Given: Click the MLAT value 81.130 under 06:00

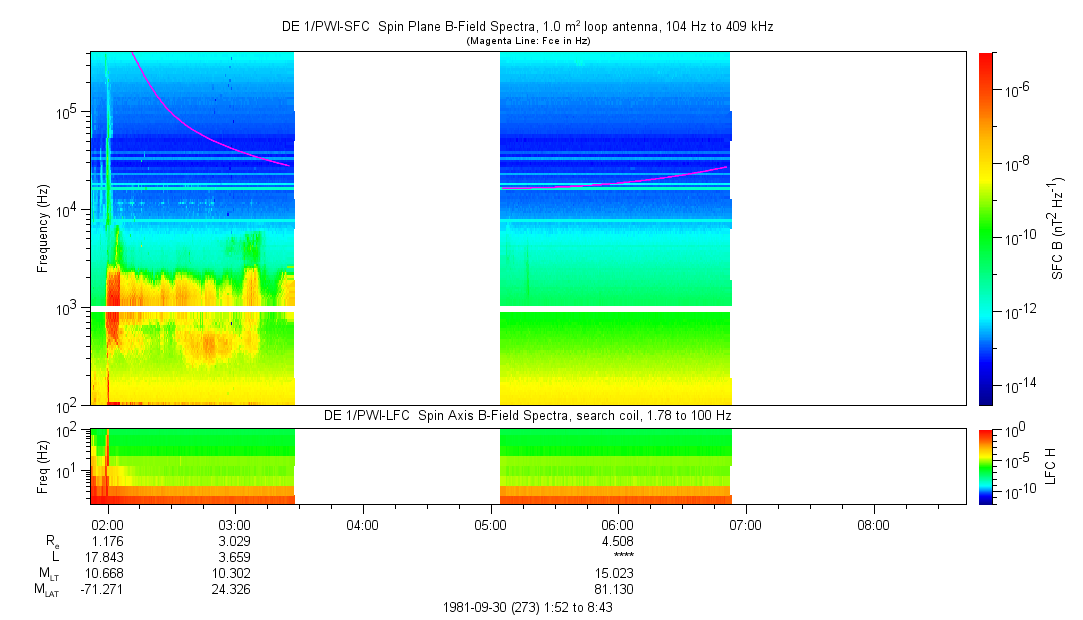Looking at the screenshot, I should 618,590.
